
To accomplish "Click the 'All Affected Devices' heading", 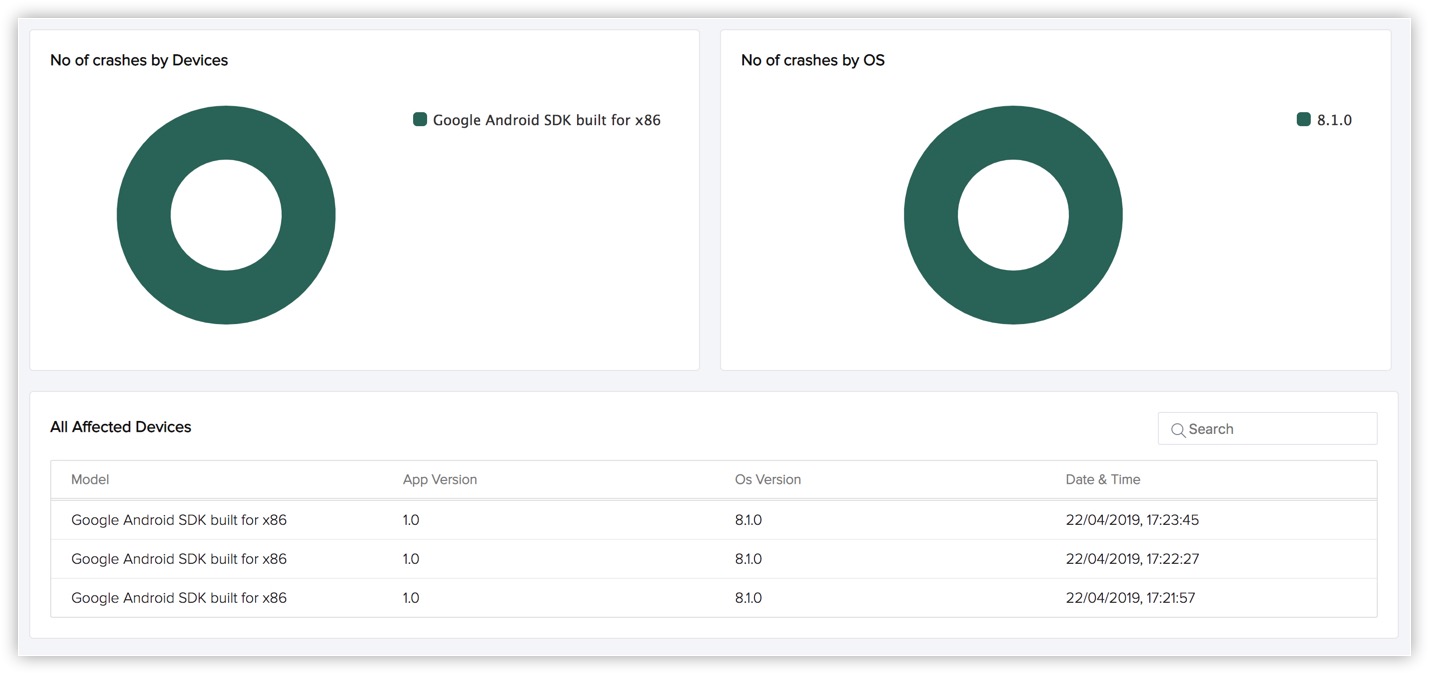I will [x=121, y=427].
